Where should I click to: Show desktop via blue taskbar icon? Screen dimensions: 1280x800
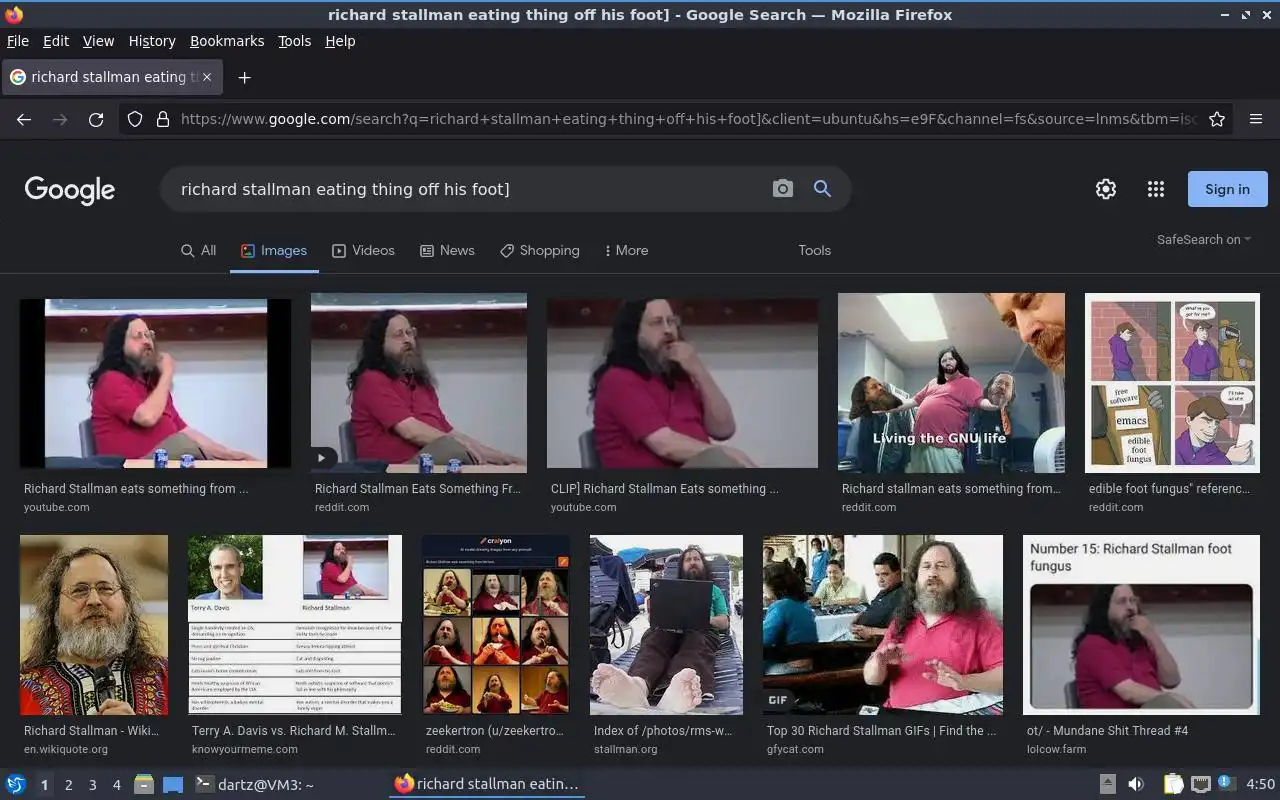pyautogui.click(x=173, y=785)
